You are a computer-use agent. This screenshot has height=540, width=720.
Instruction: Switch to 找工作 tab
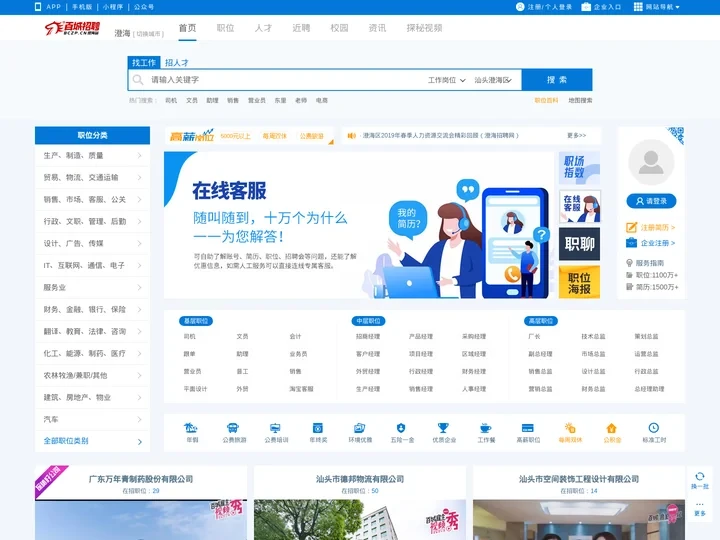[x=144, y=62]
